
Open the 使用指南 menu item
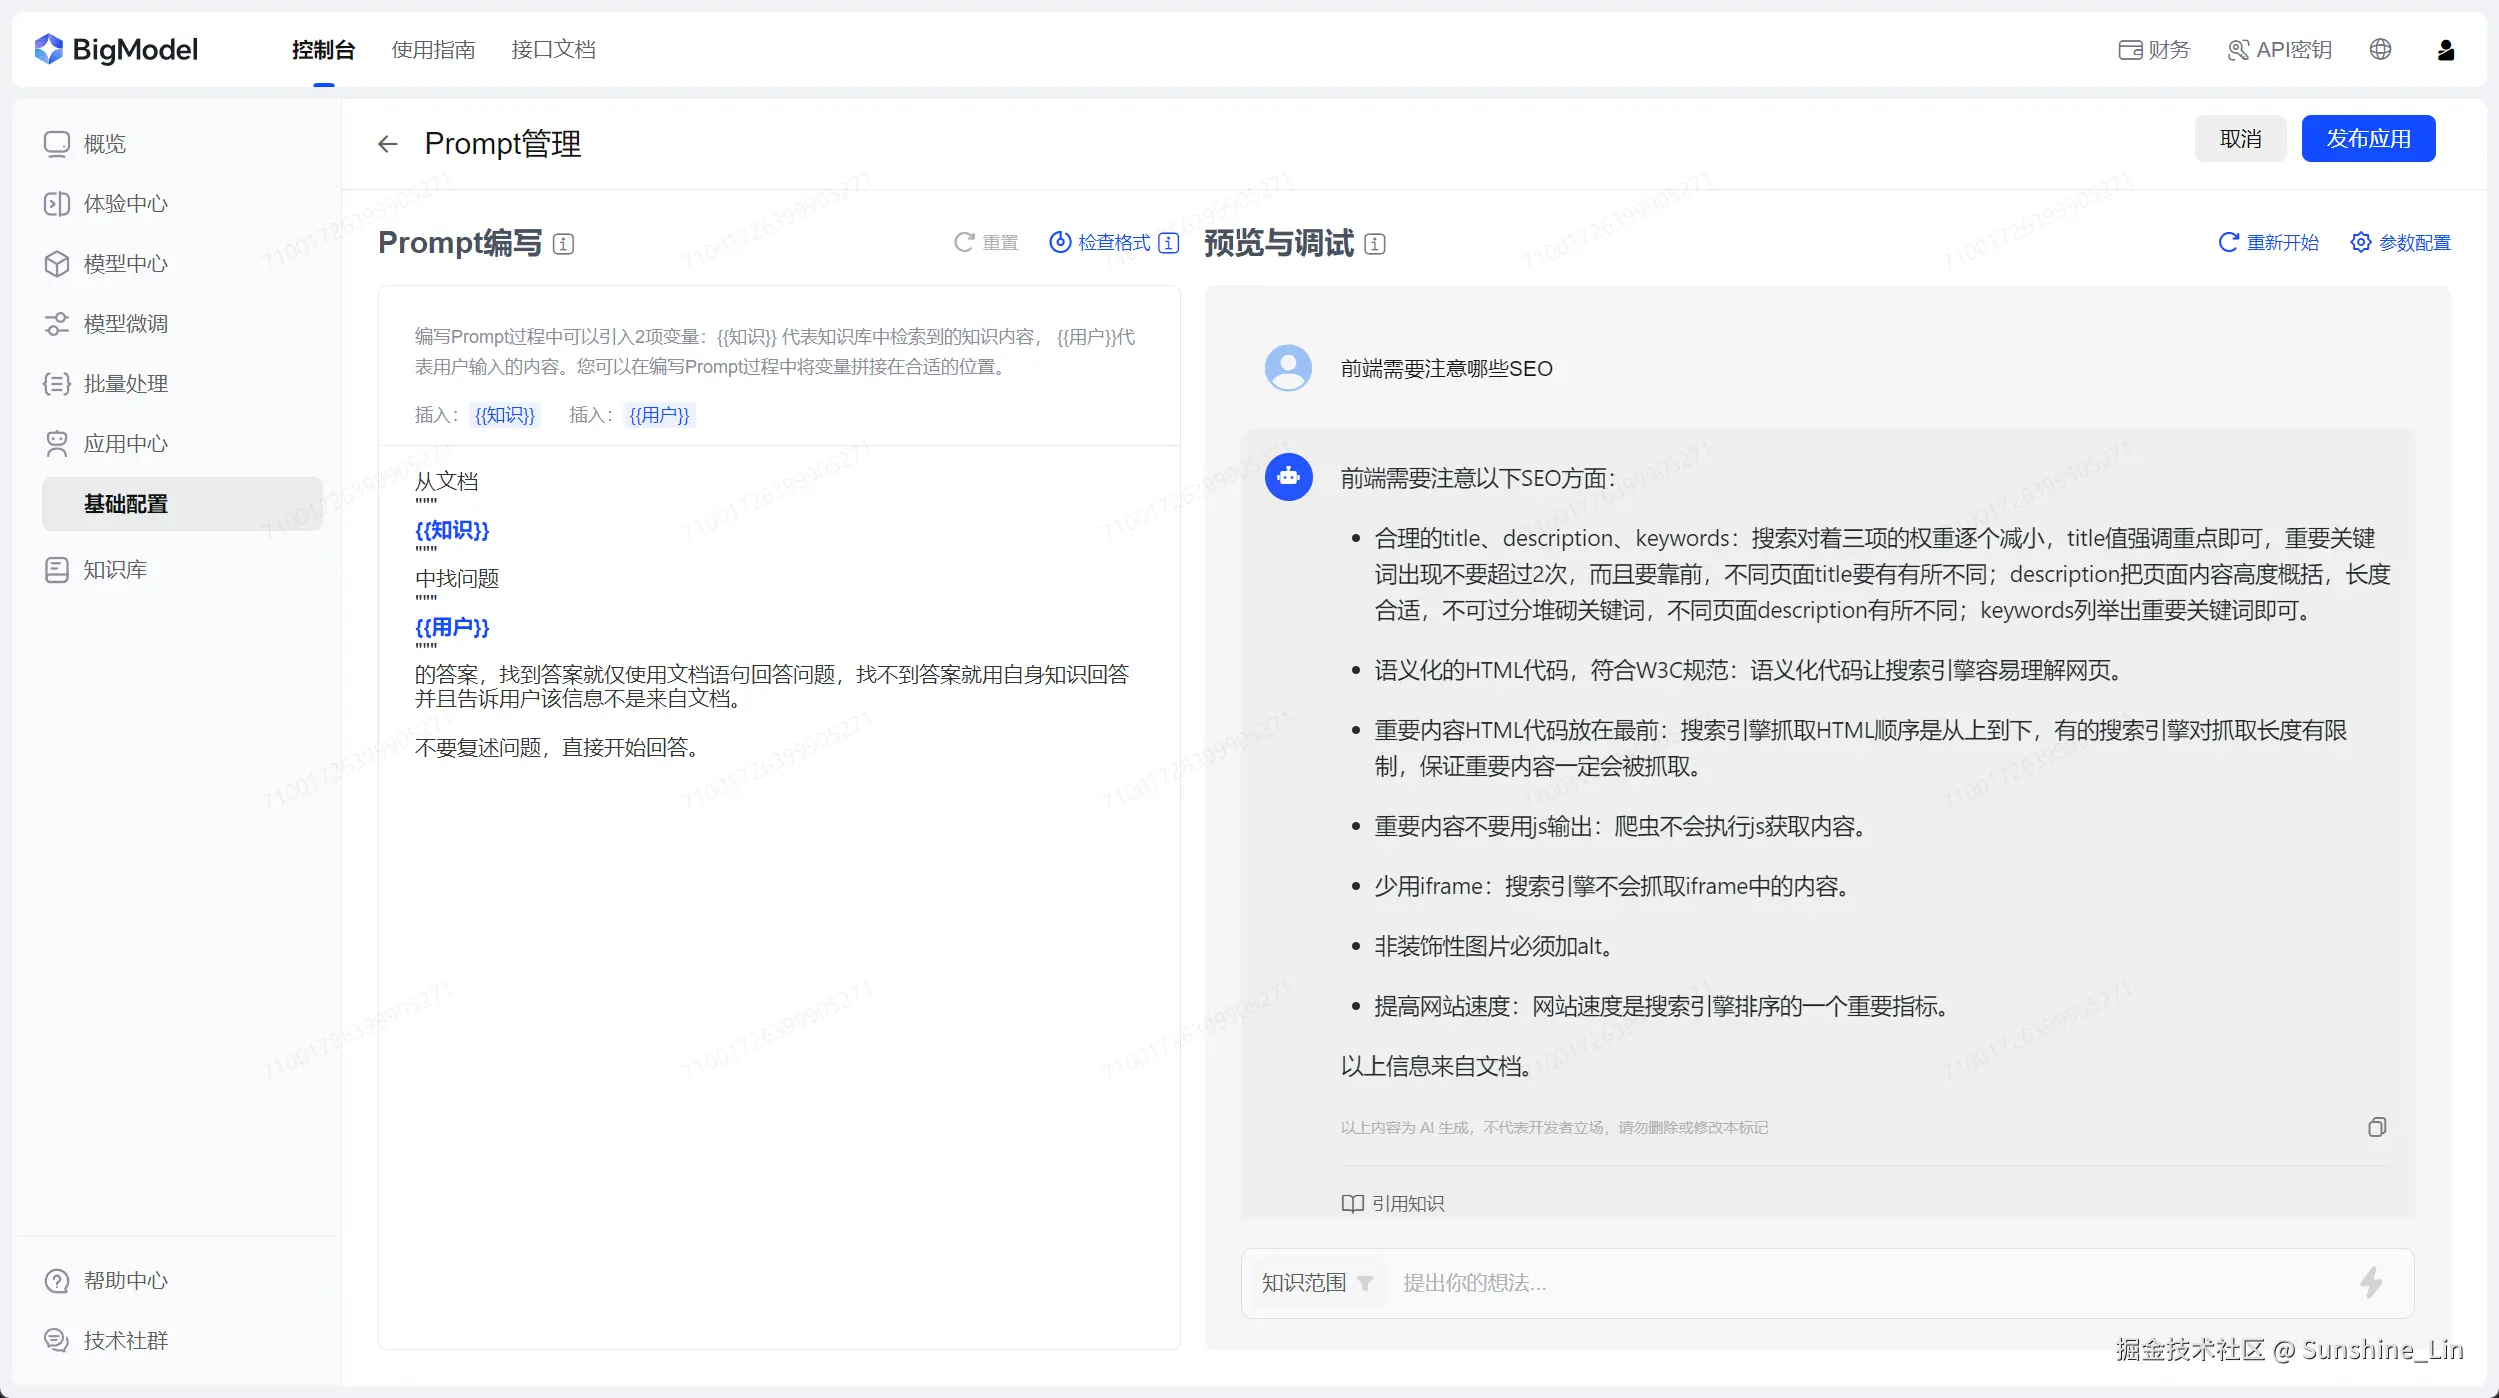pyautogui.click(x=433, y=49)
